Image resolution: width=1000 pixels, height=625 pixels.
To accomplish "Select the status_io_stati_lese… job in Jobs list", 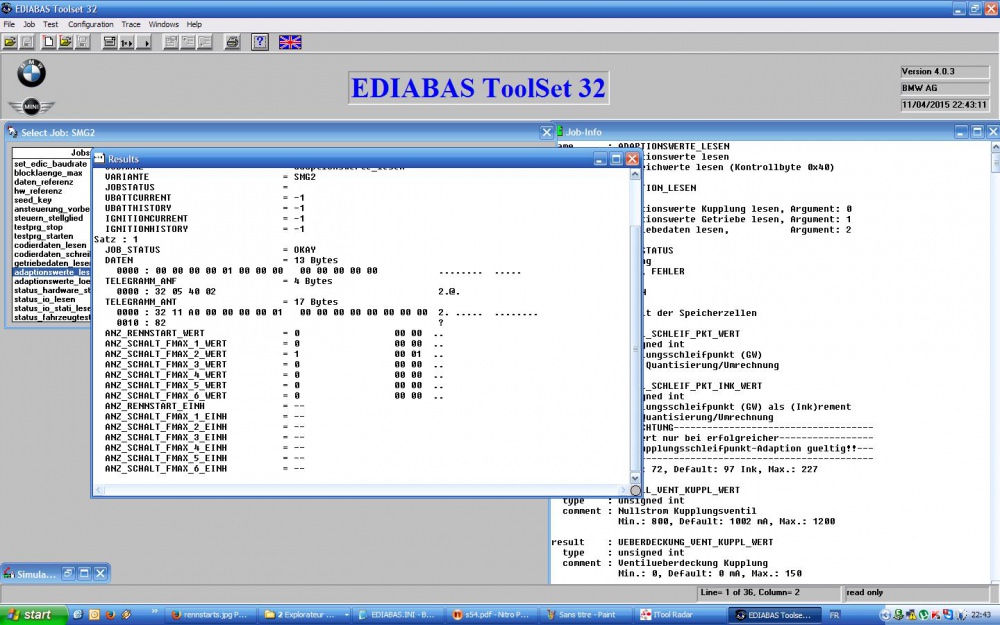I will coord(51,308).
